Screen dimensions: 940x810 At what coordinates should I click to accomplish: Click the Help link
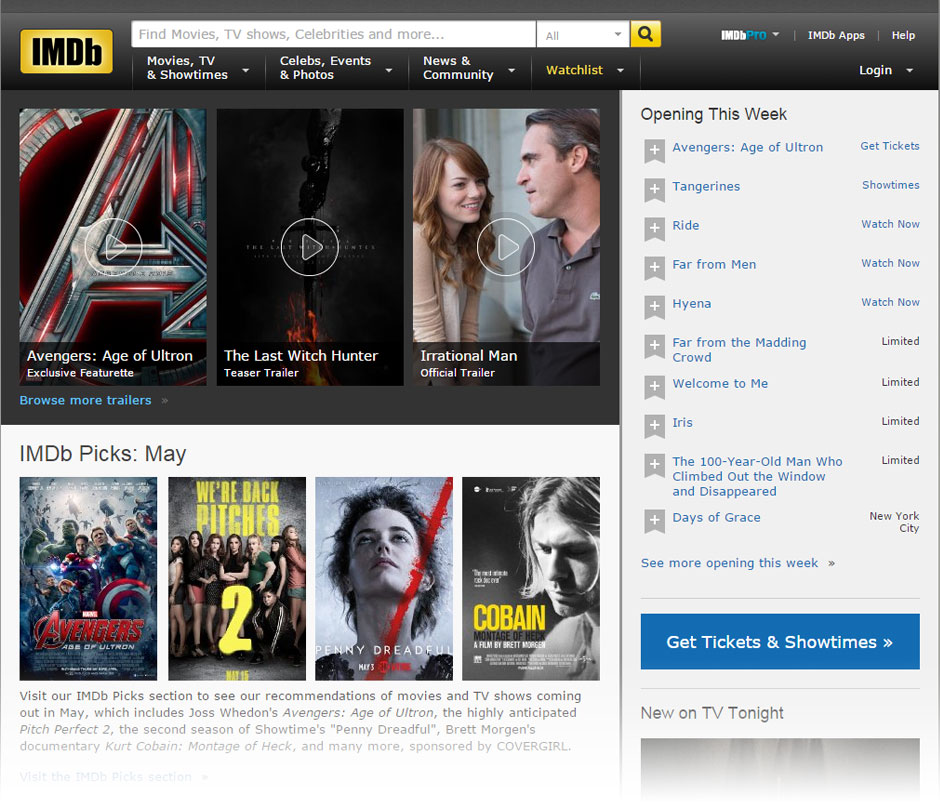903,35
